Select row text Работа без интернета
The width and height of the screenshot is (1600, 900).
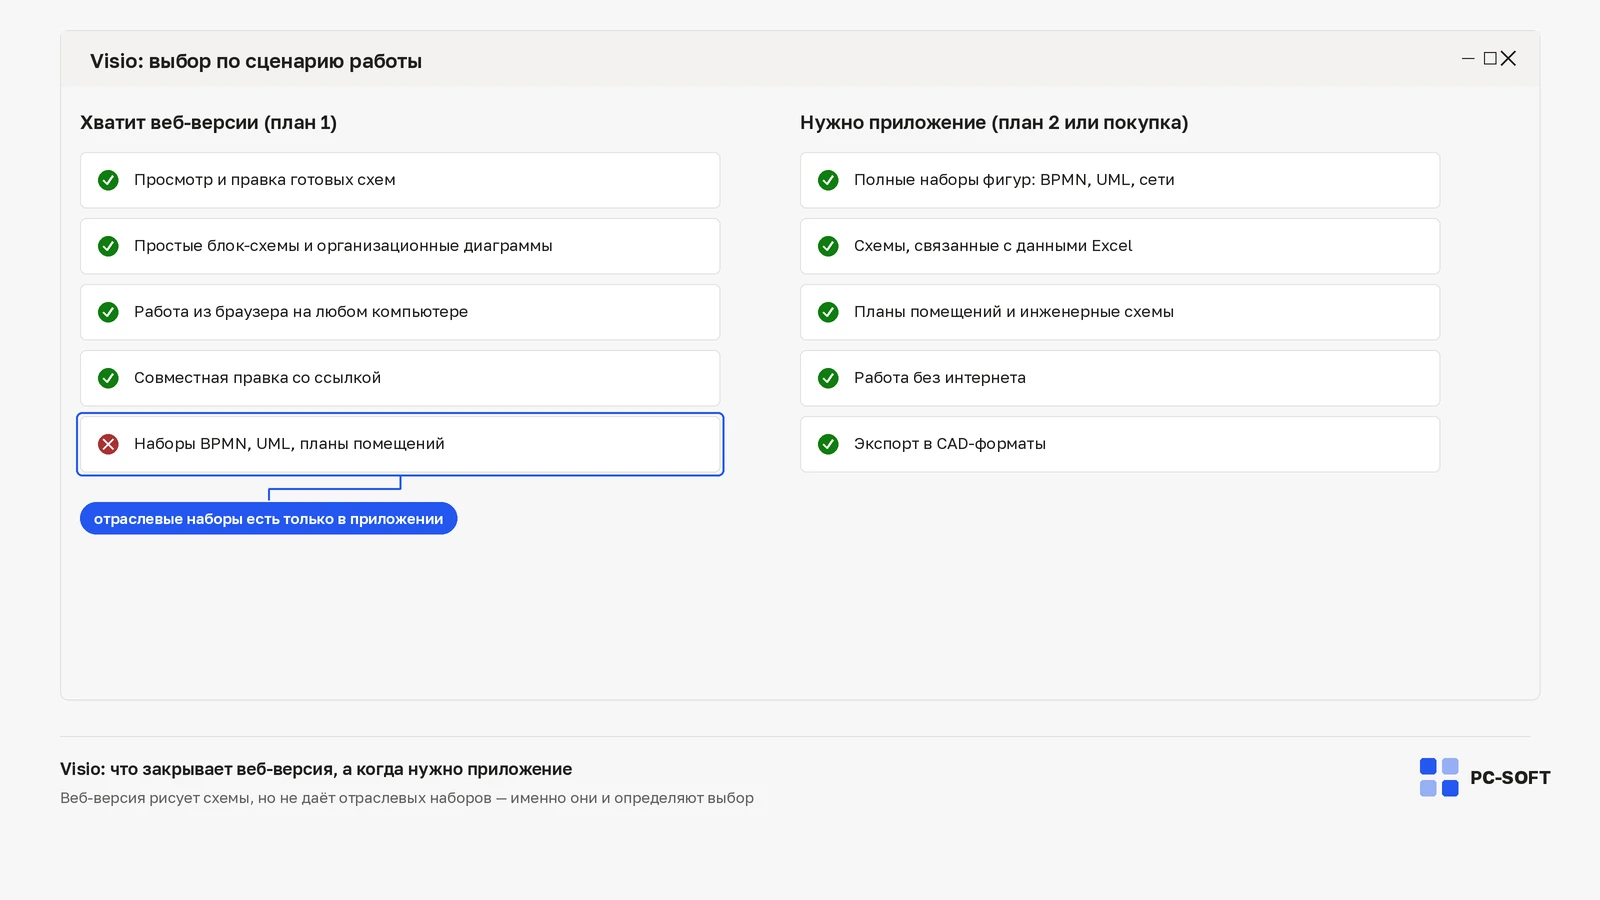point(940,378)
